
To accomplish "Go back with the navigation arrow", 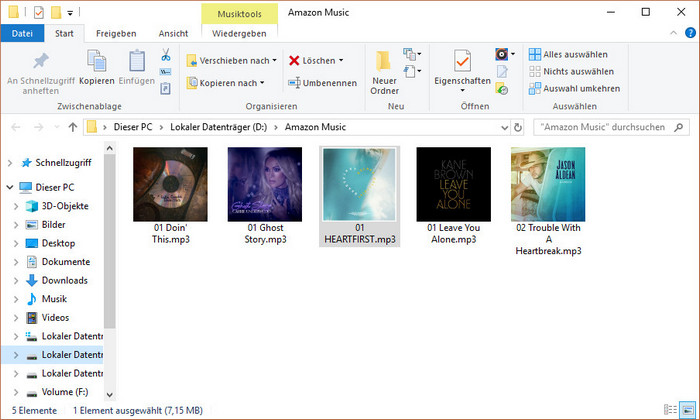I will coord(16,127).
